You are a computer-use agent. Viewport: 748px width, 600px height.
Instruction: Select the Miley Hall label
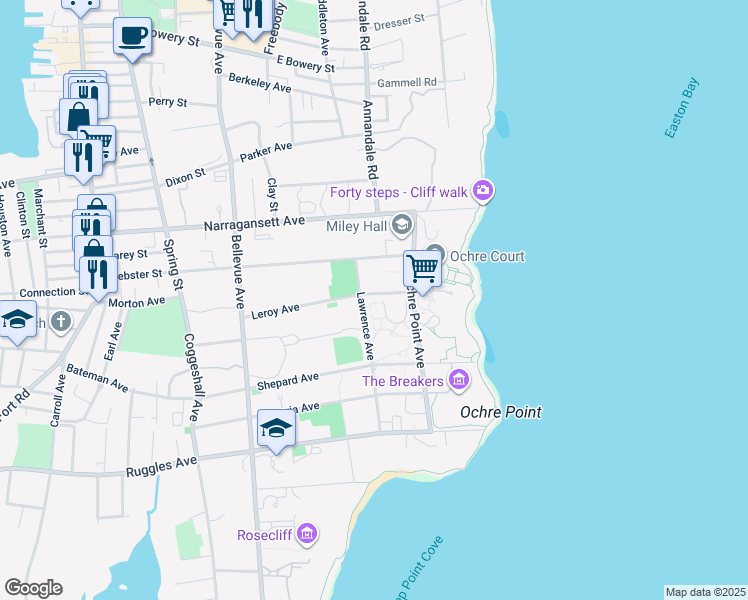click(x=356, y=226)
